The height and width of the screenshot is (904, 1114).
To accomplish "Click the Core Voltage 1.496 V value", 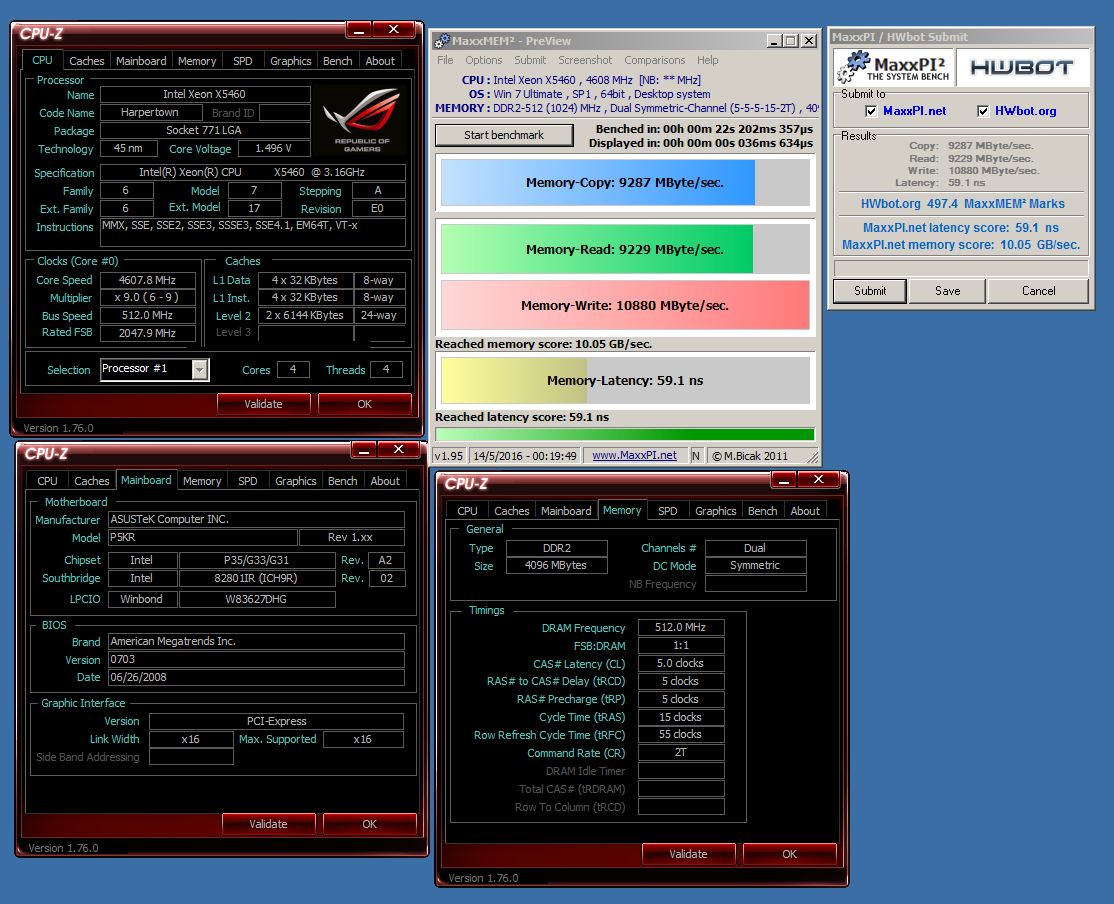I will point(274,149).
